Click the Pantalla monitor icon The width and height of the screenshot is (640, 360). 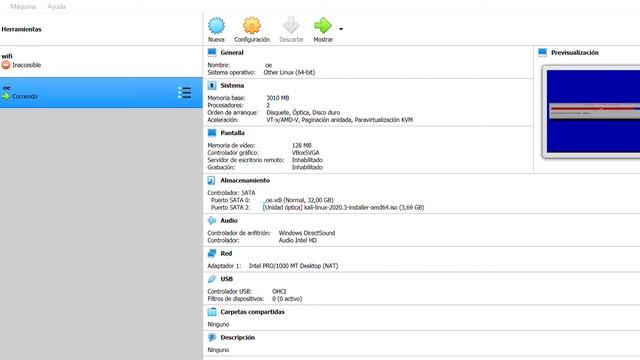coord(212,133)
